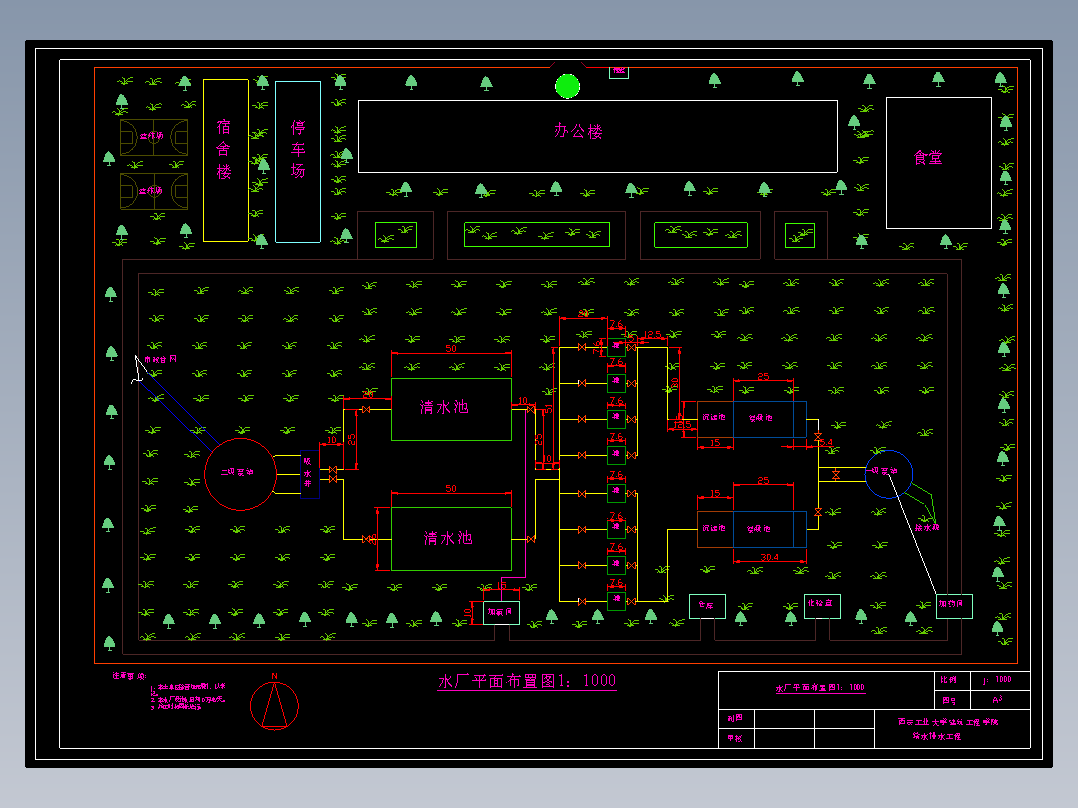Click the upper 清水池 clear water tank
This screenshot has width=1078, height=808.
click(x=451, y=409)
